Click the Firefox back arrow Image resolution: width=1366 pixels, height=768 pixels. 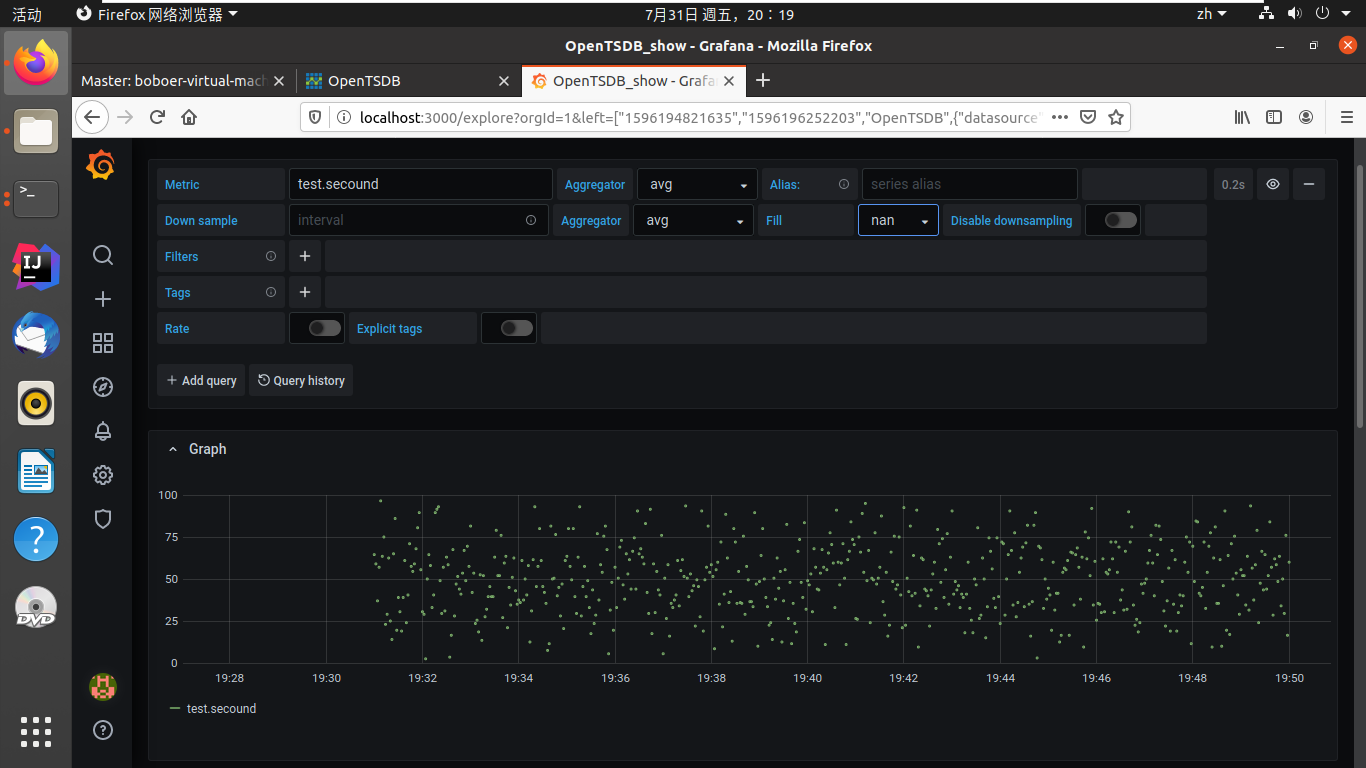click(91, 117)
